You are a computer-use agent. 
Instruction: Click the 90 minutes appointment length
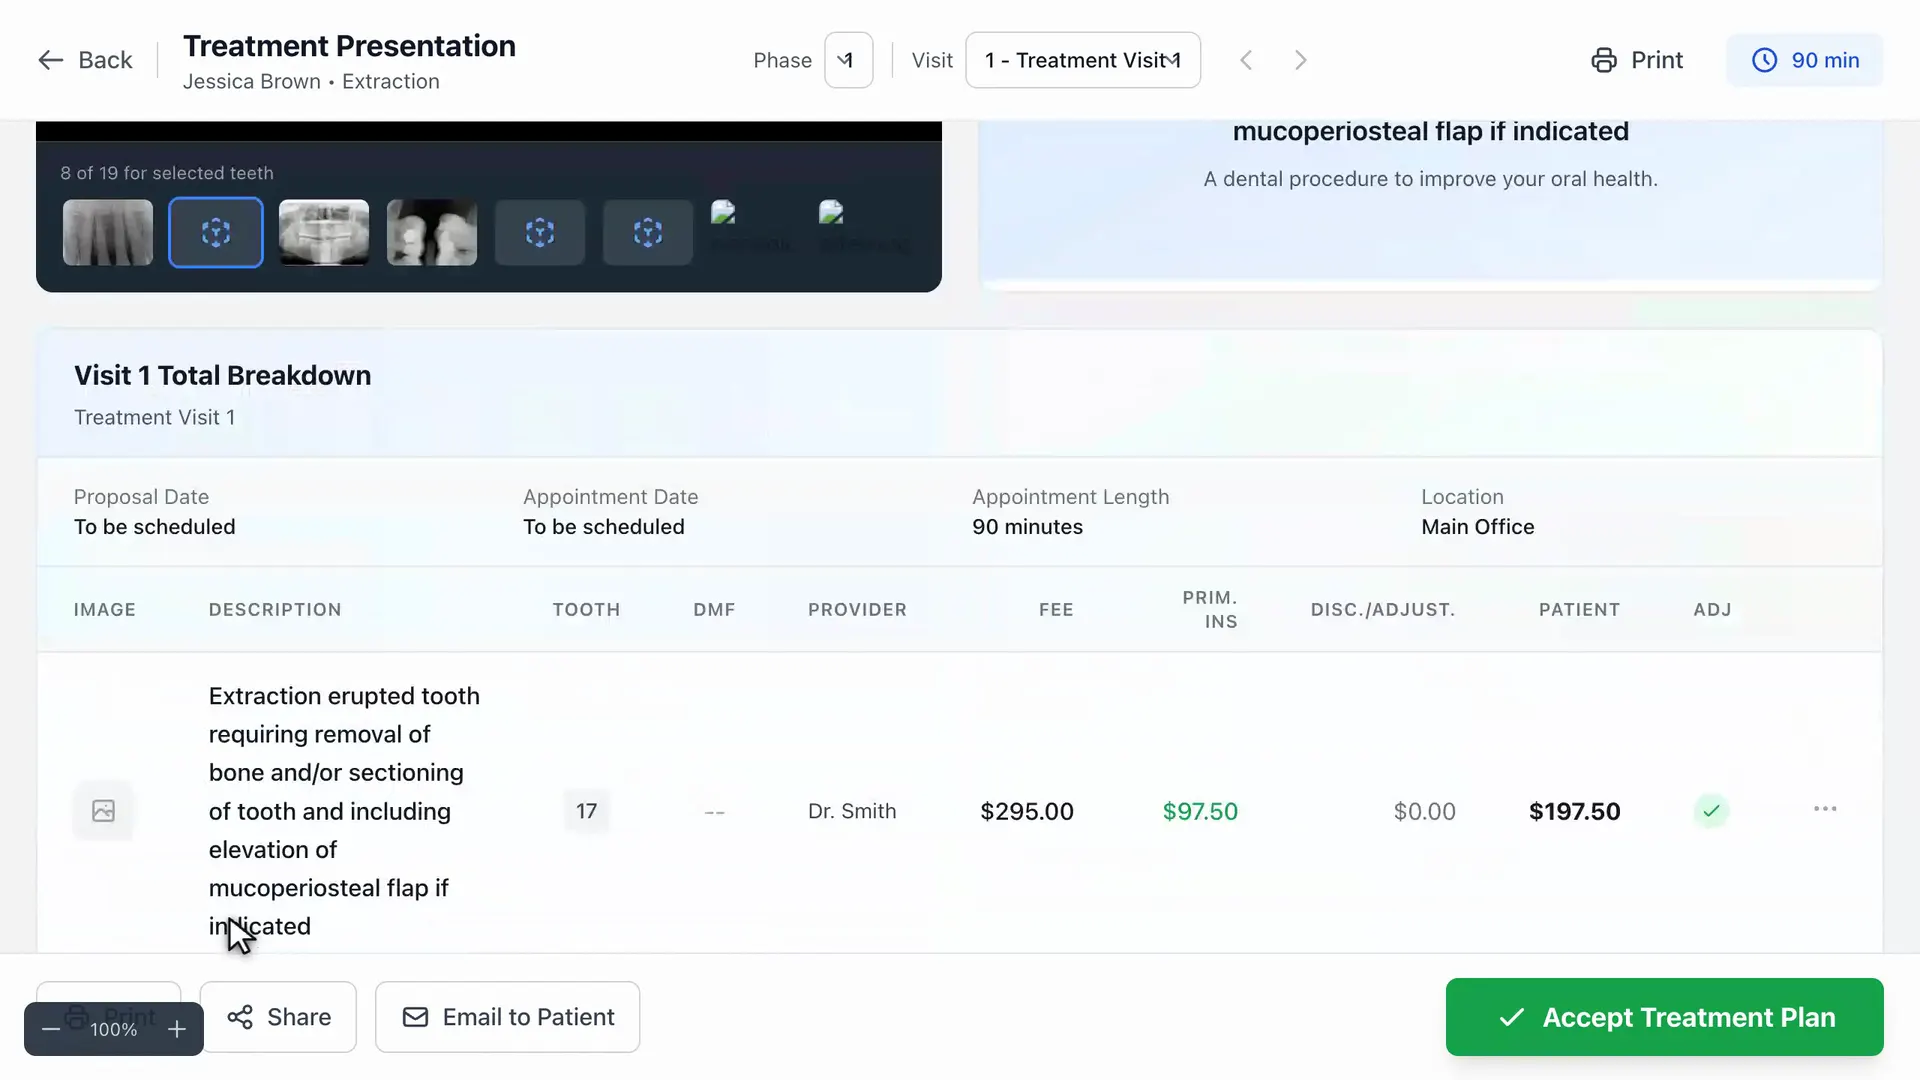pos(1027,527)
